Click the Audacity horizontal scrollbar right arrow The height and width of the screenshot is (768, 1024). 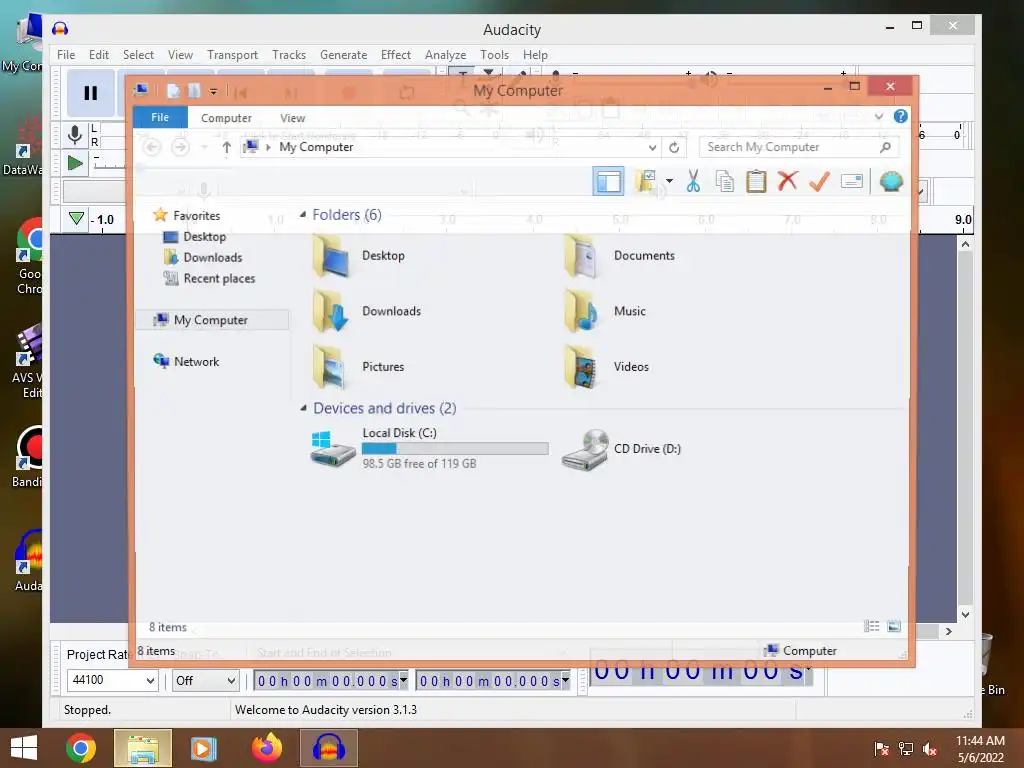tap(949, 631)
